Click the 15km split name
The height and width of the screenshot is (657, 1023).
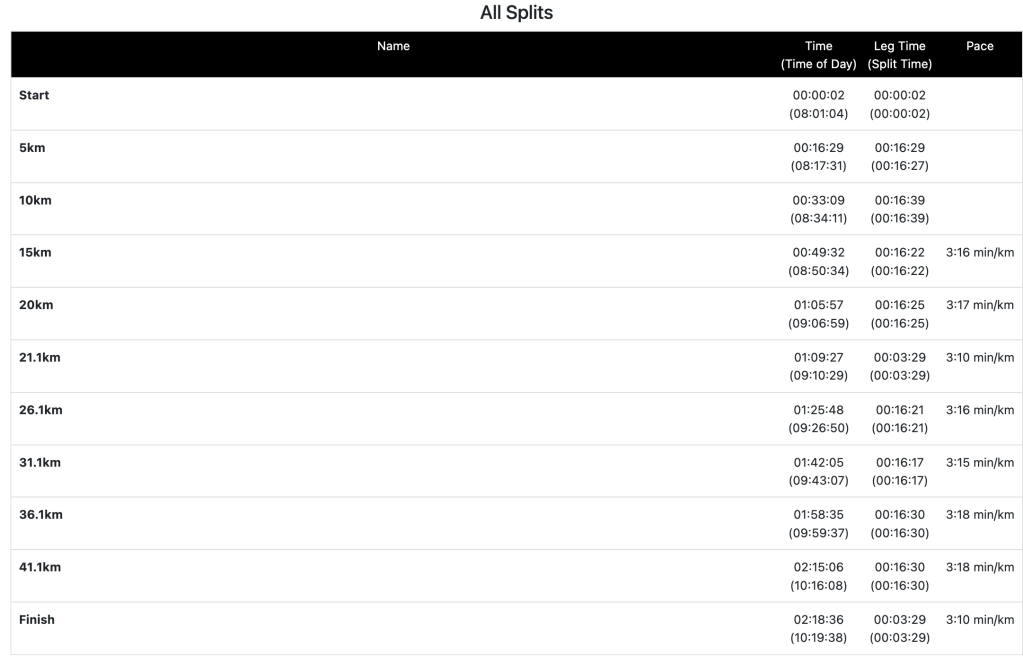tap(35, 252)
